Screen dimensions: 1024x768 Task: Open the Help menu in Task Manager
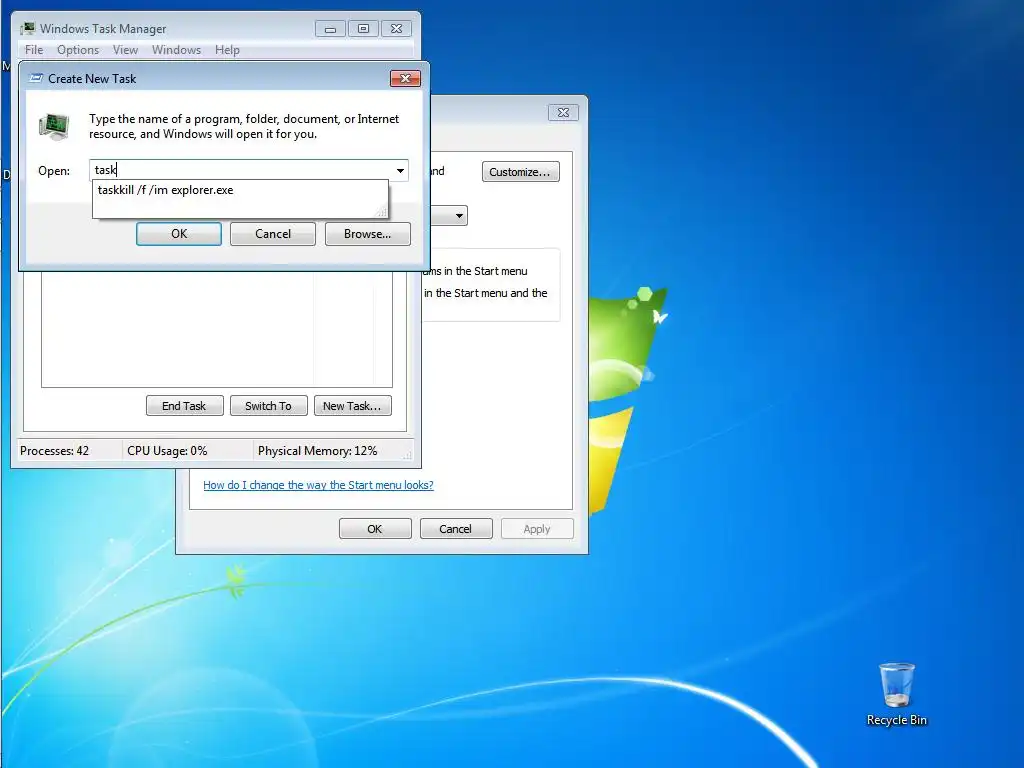coord(227,50)
